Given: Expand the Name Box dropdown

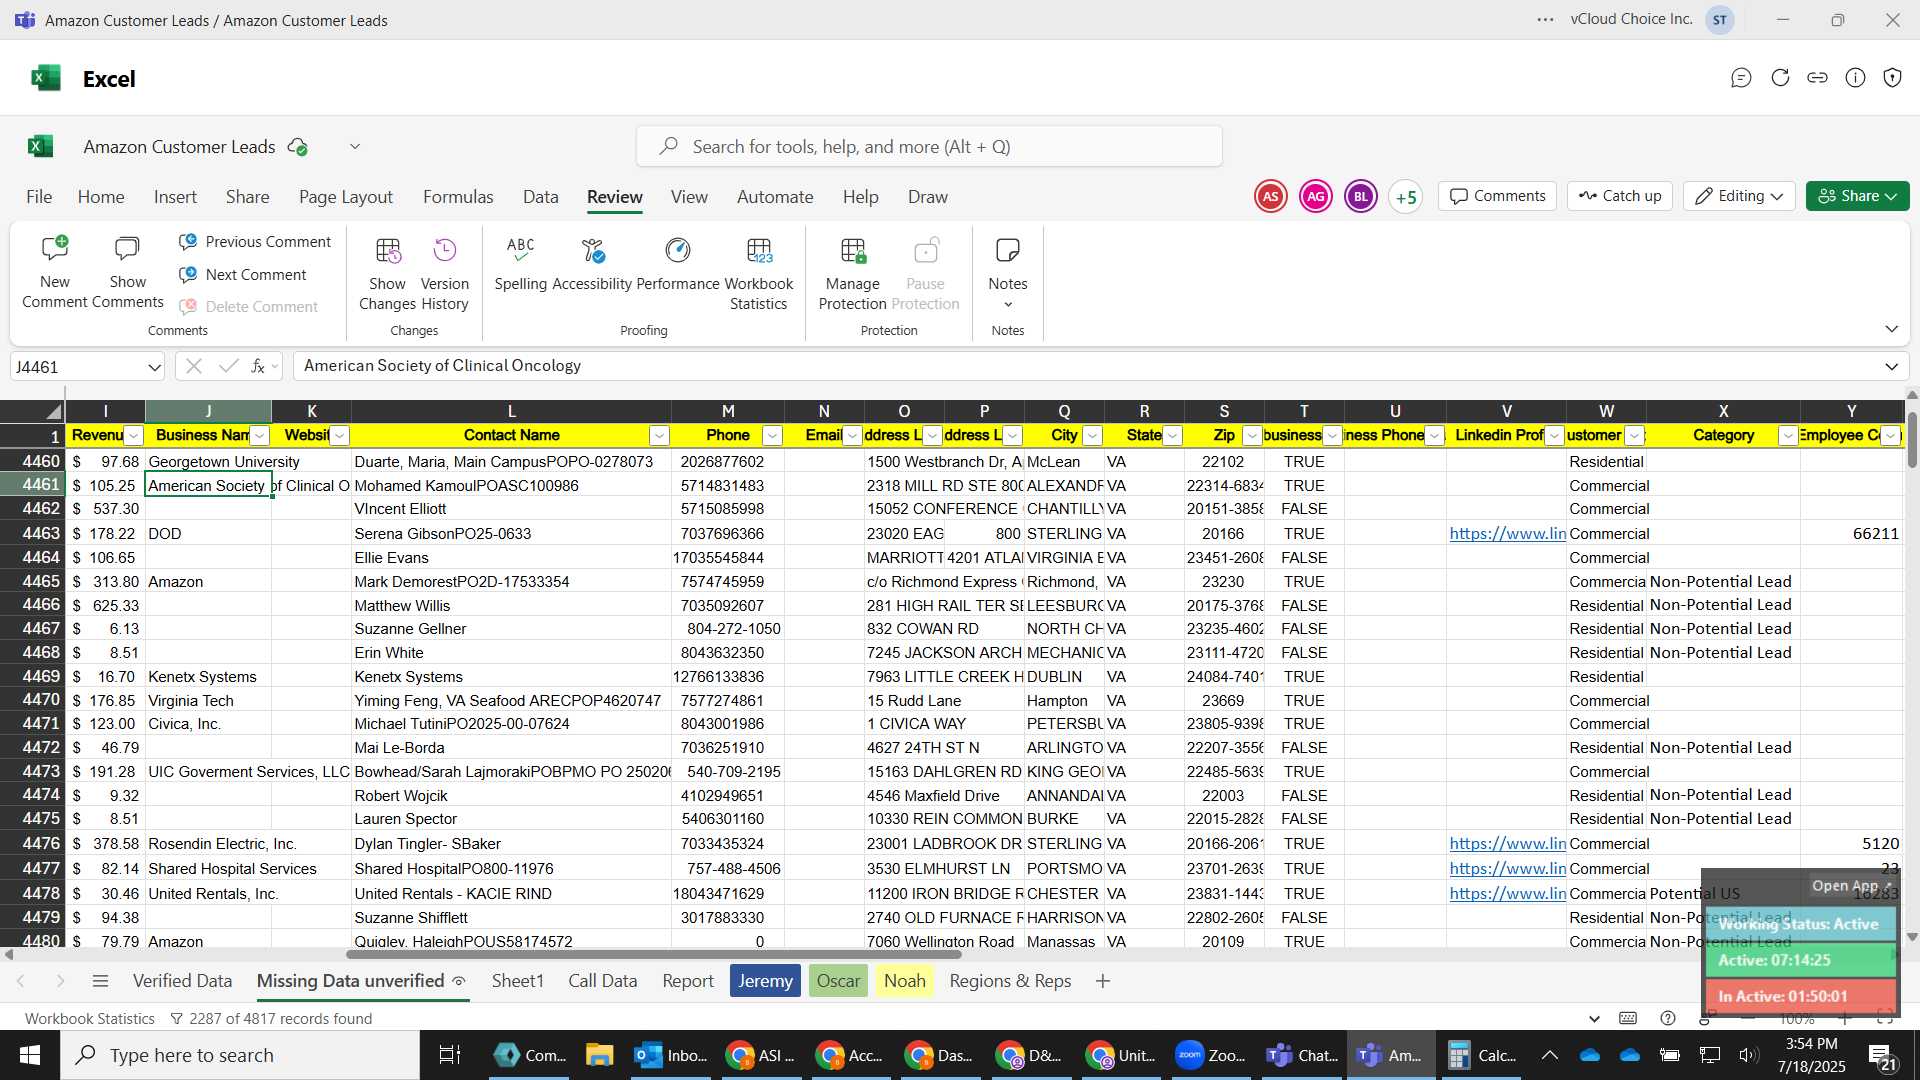Looking at the screenshot, I should coord(154,367).
